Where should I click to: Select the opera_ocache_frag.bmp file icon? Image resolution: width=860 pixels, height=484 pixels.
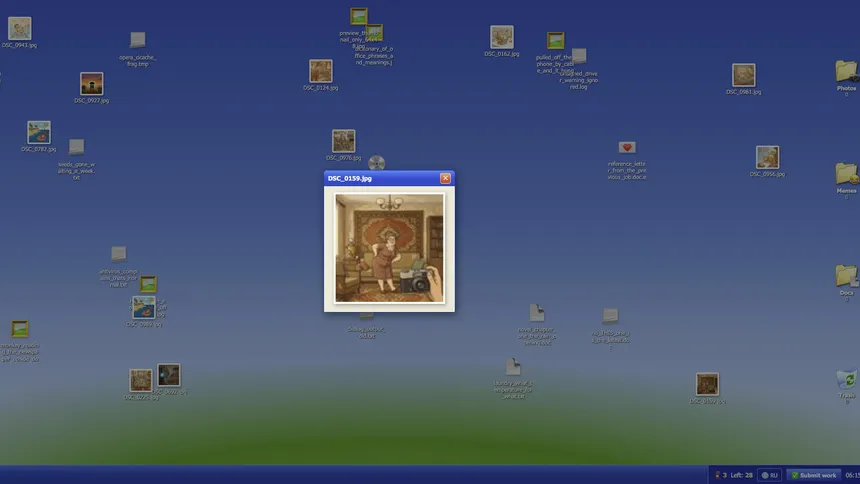click(x=138, y=40)
